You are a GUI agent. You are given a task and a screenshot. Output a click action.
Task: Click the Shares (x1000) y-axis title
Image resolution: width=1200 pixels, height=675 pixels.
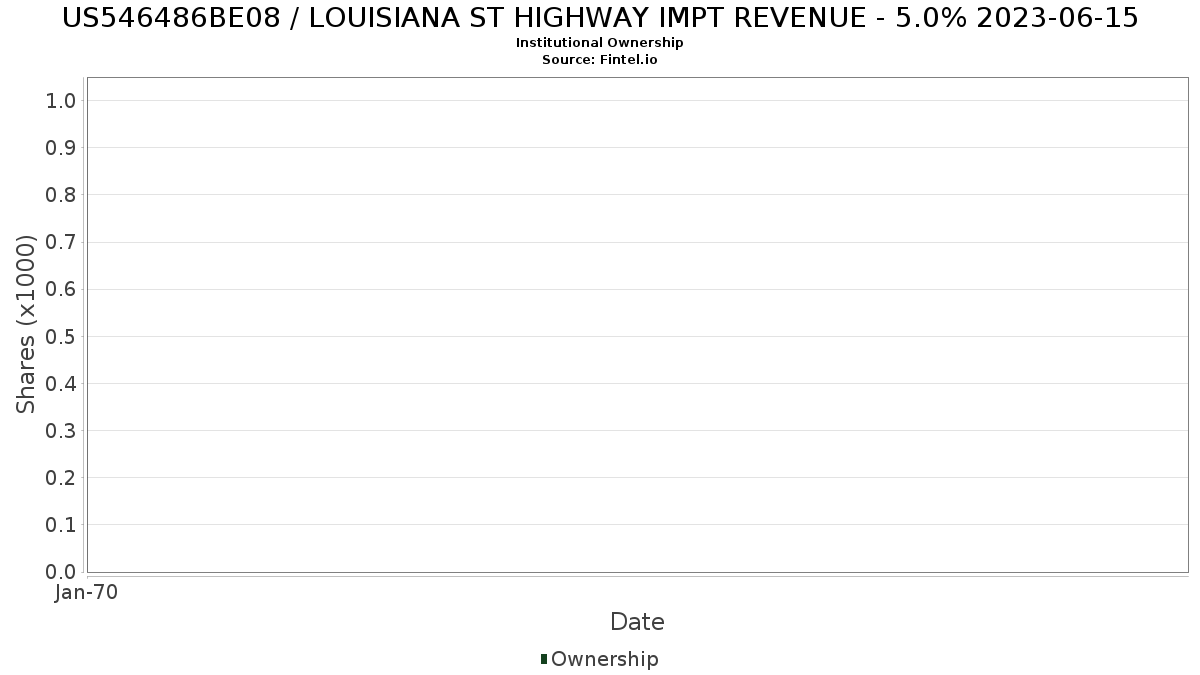pyautogui.click(x=27, y=324)
